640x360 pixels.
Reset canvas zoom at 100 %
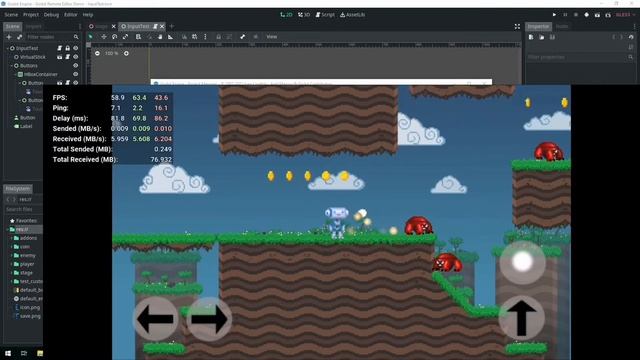coord(111,53)
